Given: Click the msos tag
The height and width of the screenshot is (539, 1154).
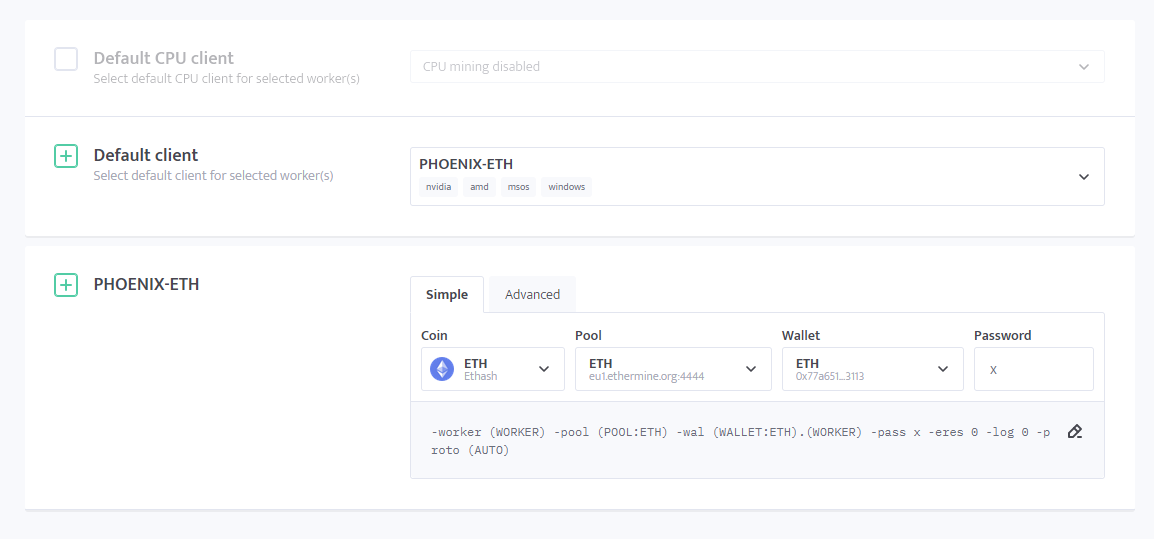Looking at the screenshot, I should click(518, 187).
